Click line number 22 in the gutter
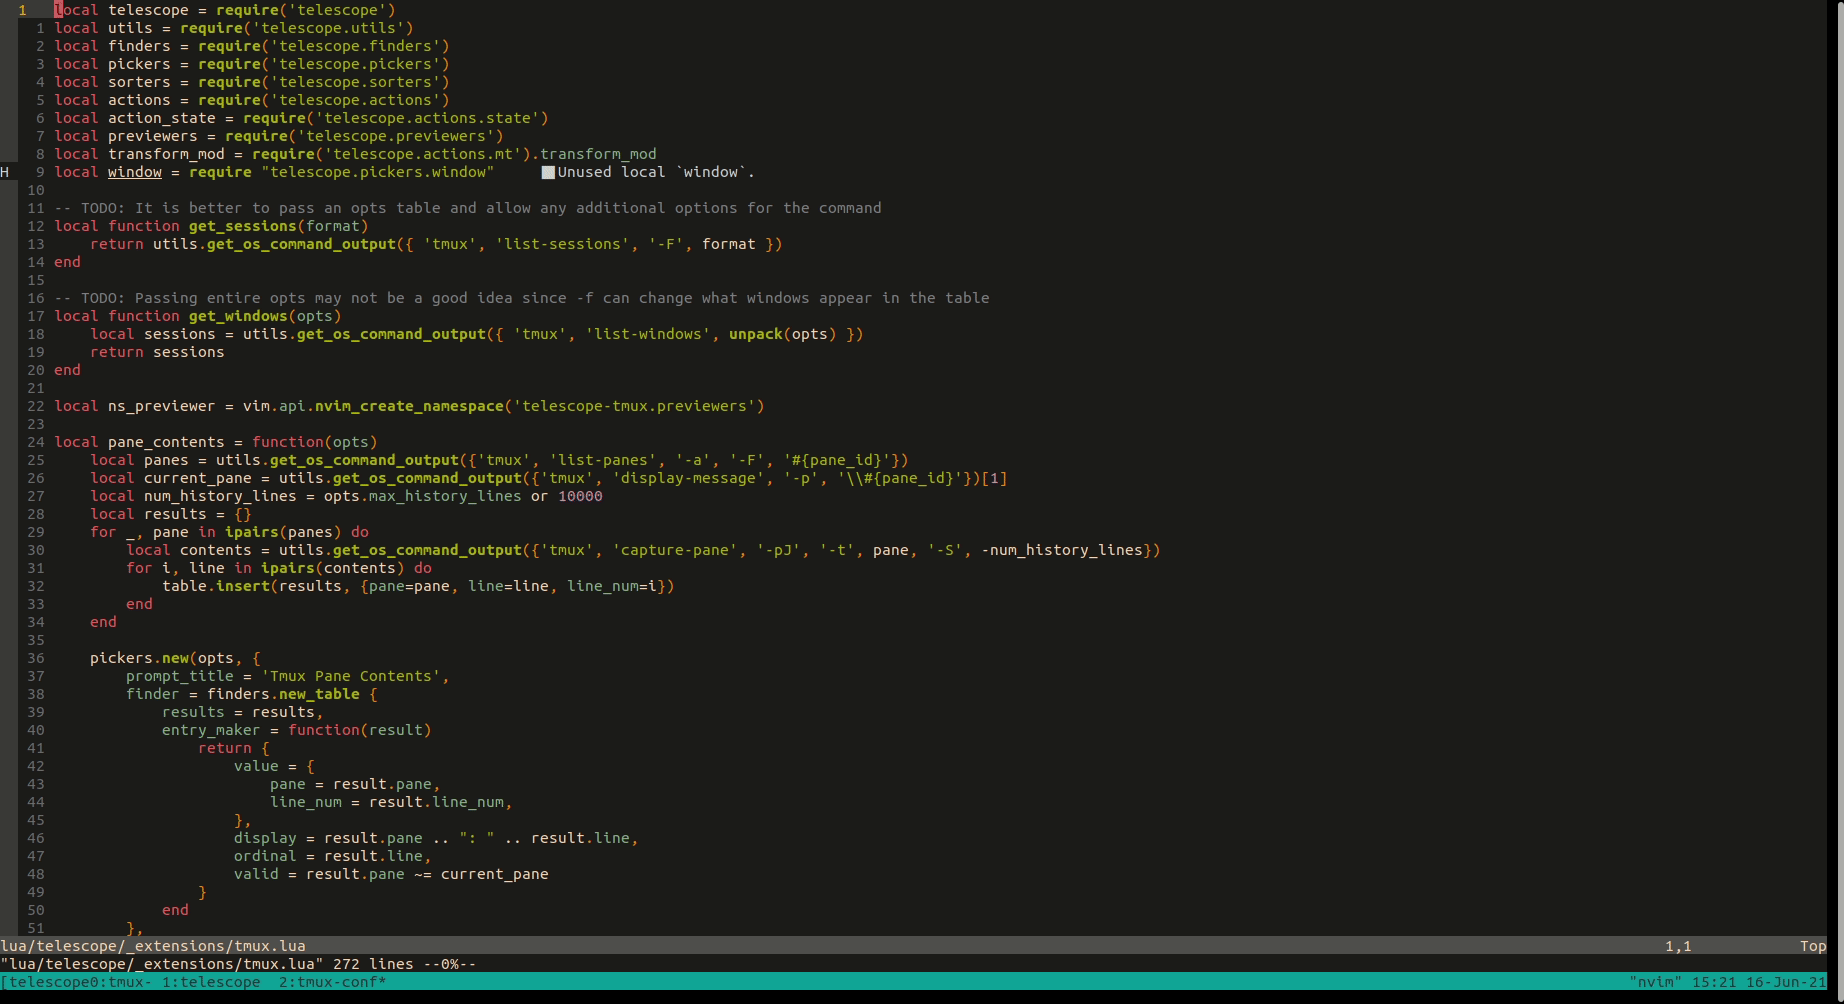The image size is (1844, 1004). (x=36, y=406)
